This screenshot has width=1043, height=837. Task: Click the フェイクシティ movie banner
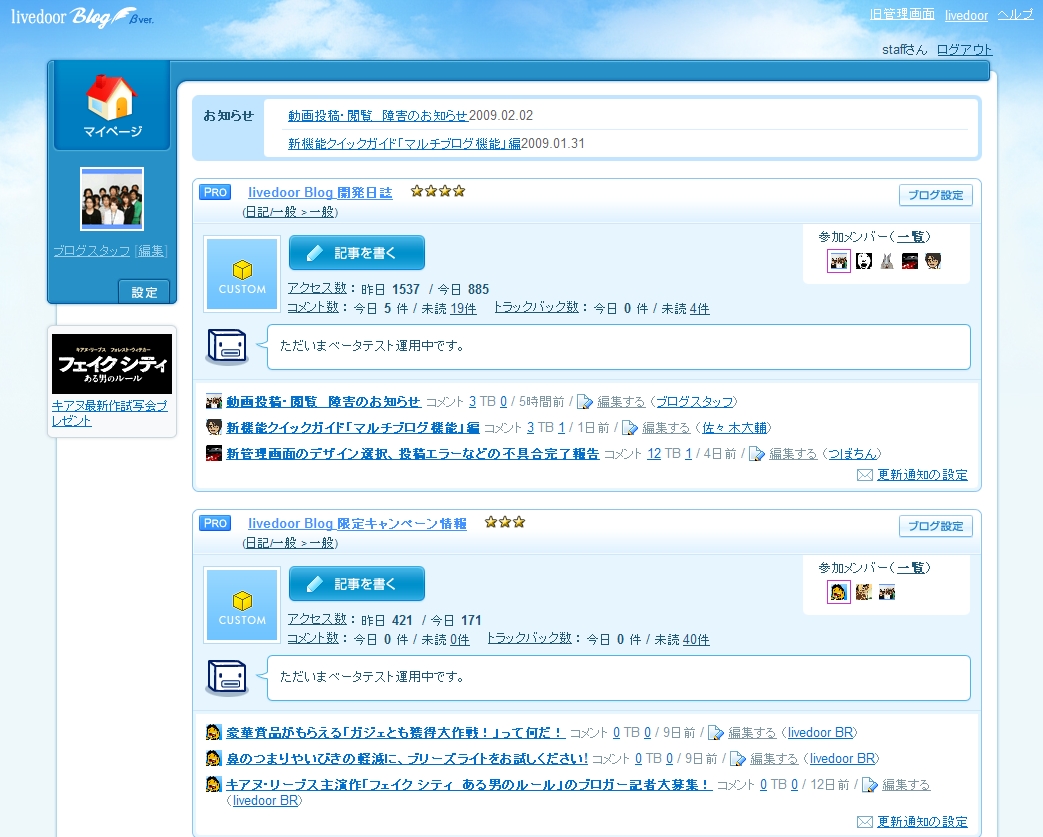tap(112, 364)
